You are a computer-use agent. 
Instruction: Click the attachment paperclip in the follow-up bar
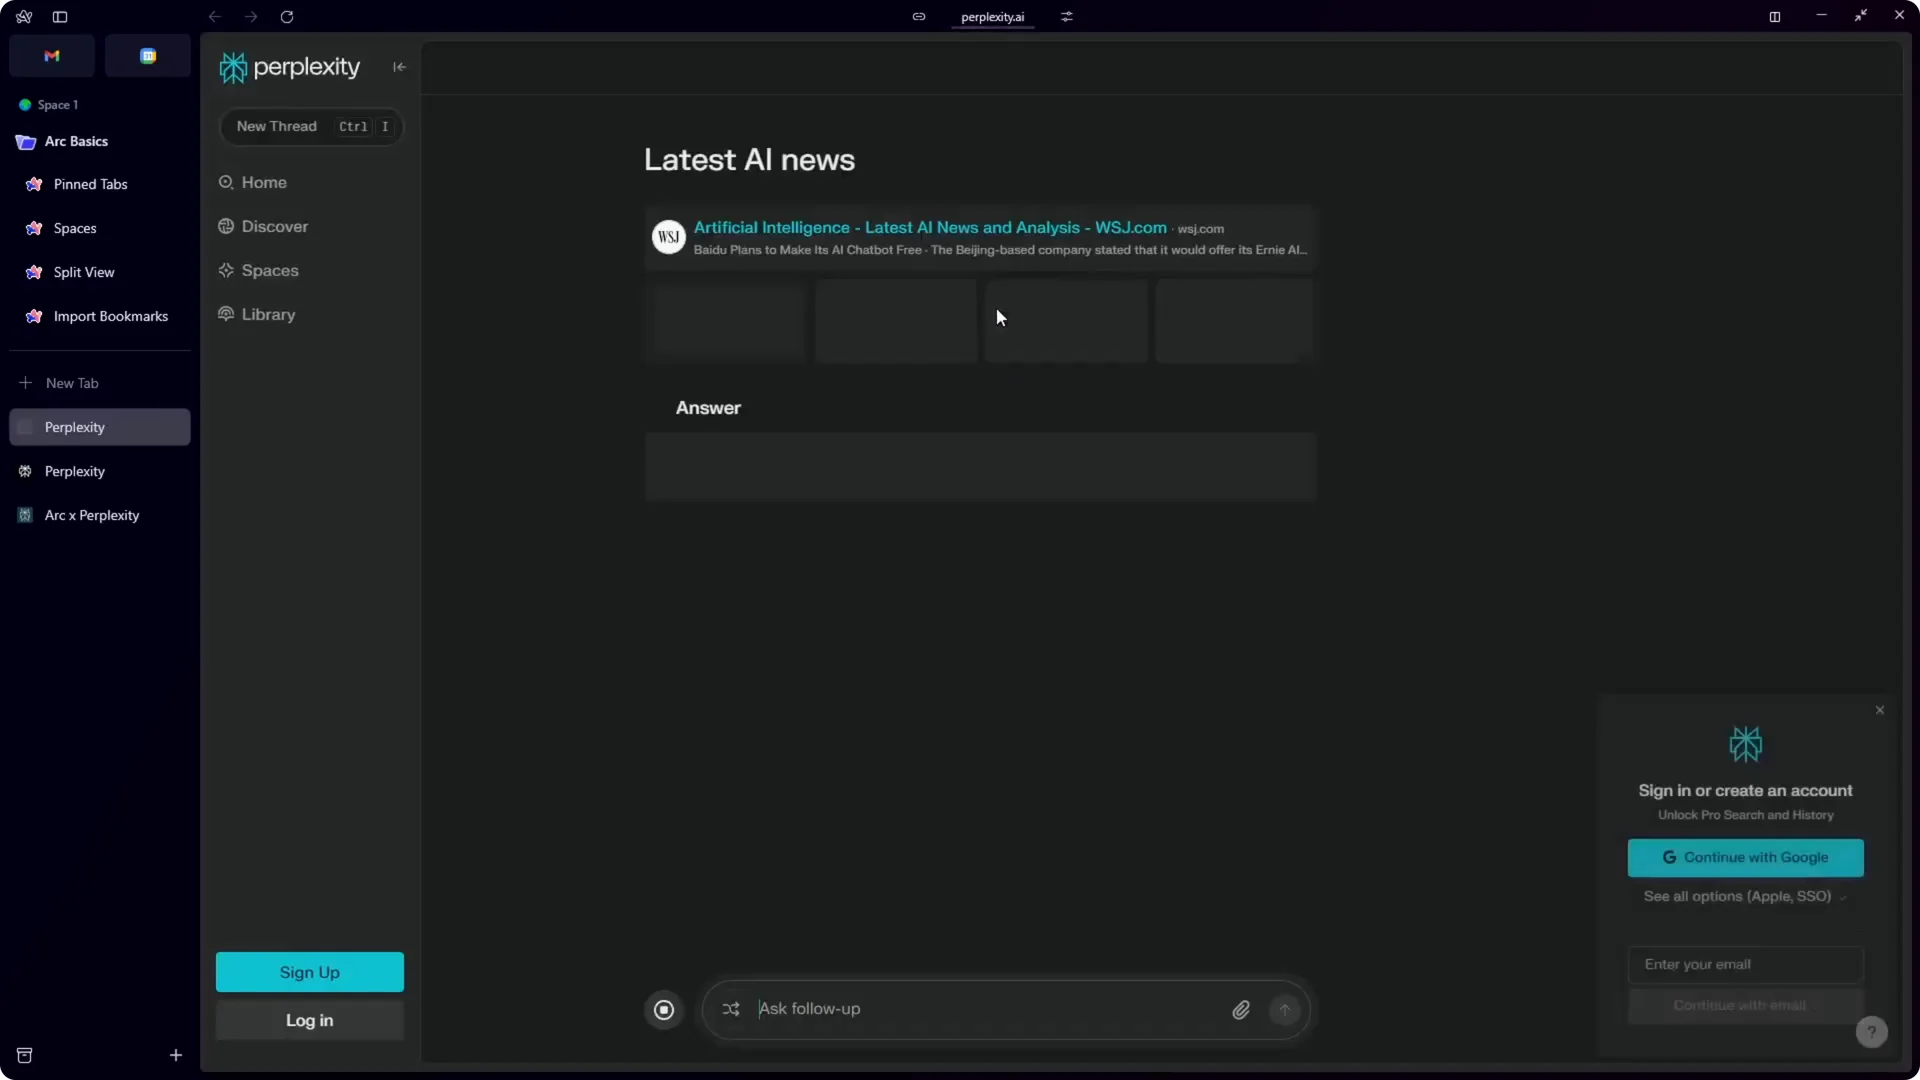click(x=1240, y=1010)
